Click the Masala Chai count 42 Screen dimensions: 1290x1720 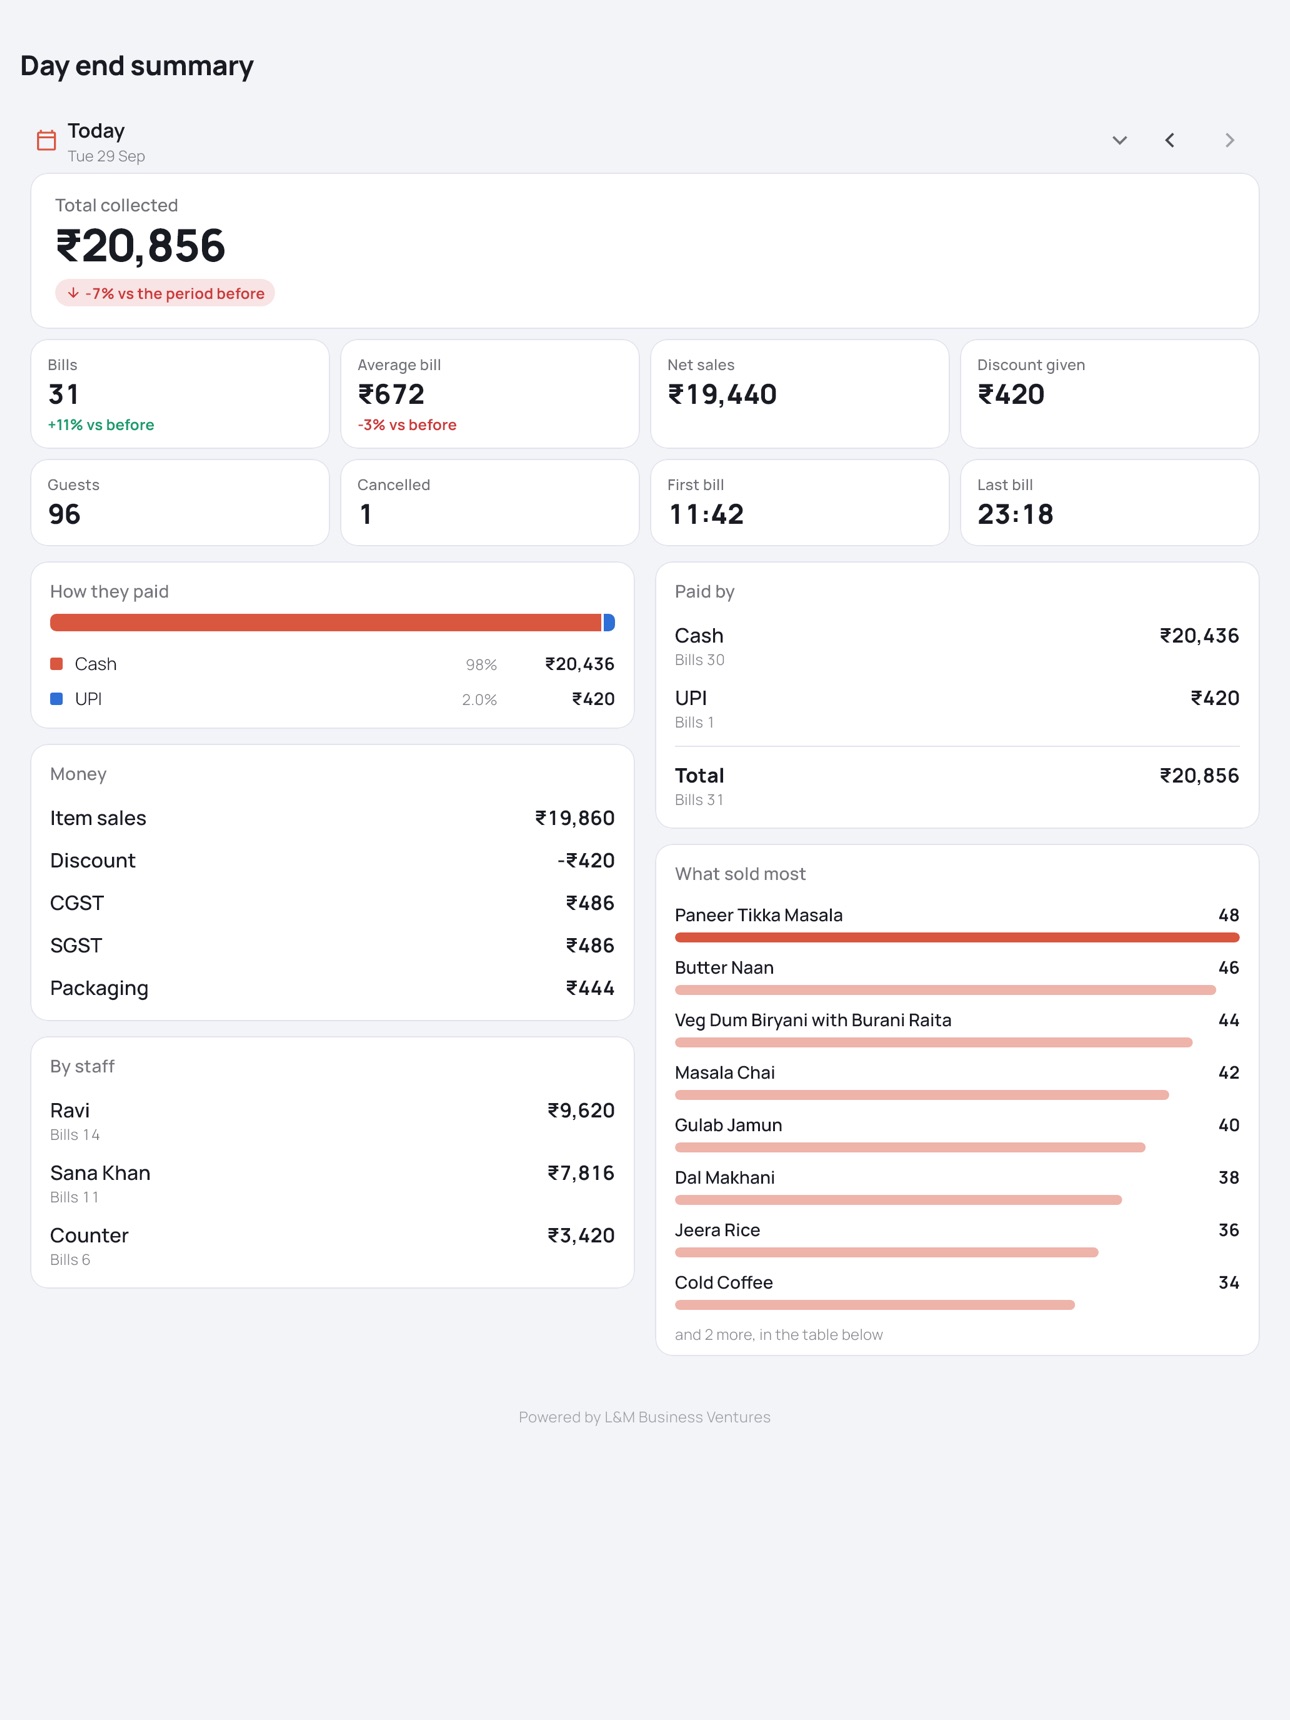pos(1229,1073)
